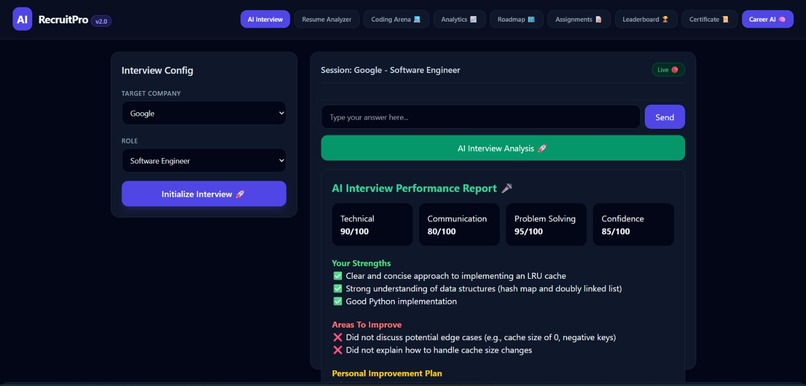Screen dimensions: 806x386
Task: Click the v2.0 version badge
Action: [101, 21]
